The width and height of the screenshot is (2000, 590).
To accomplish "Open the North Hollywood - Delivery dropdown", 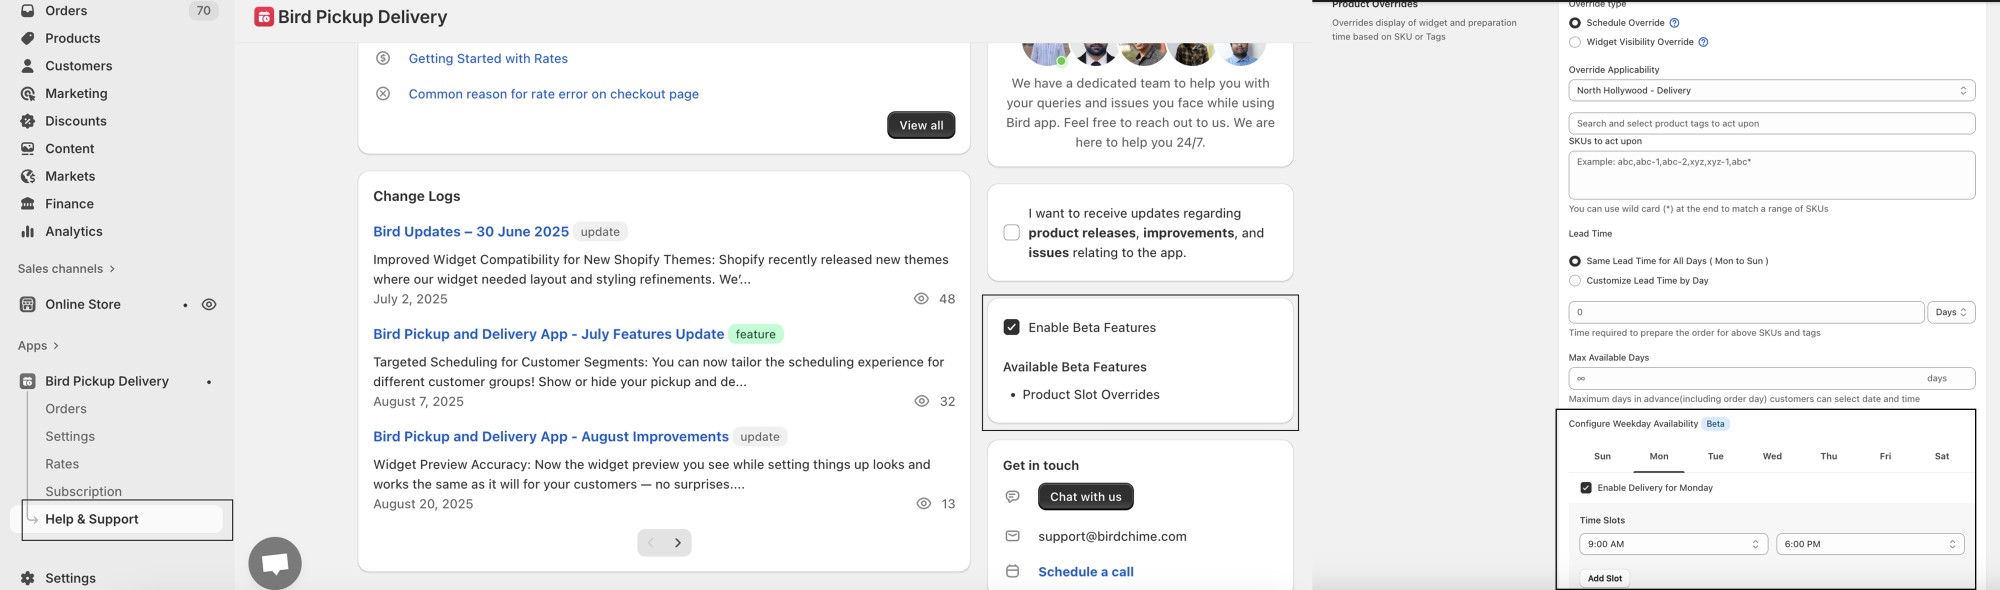I will (x=1772, y=90).
